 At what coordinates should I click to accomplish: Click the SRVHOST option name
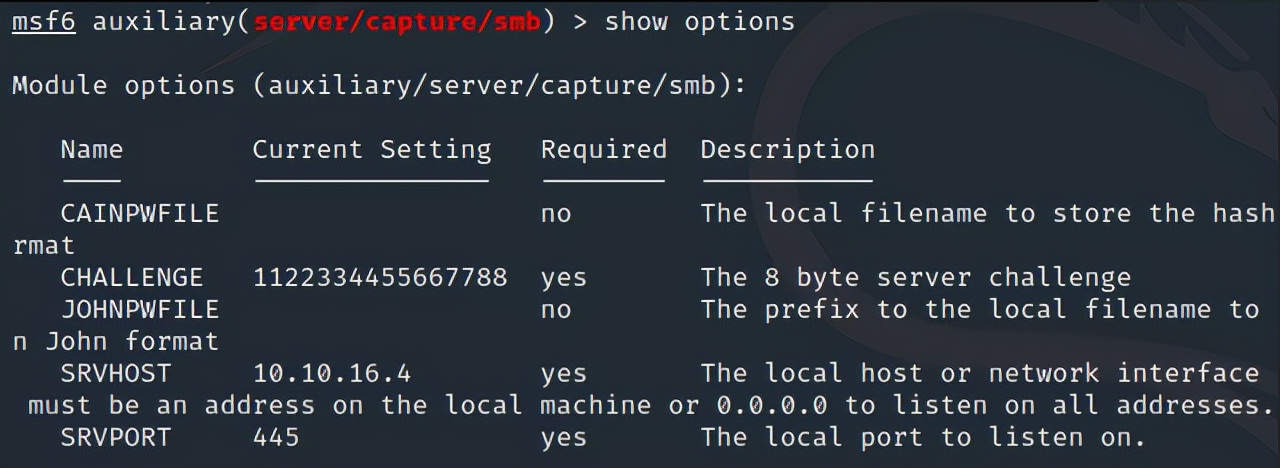115,373
